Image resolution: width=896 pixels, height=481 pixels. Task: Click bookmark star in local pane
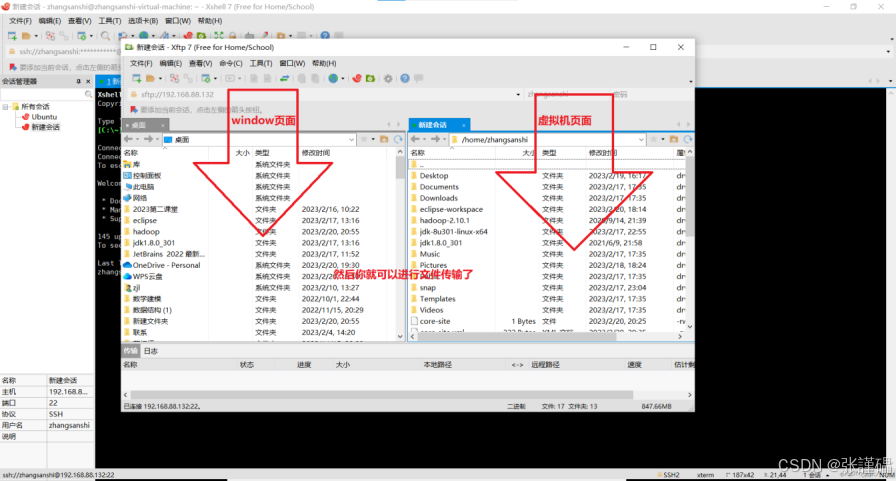[x=364, y=139]
